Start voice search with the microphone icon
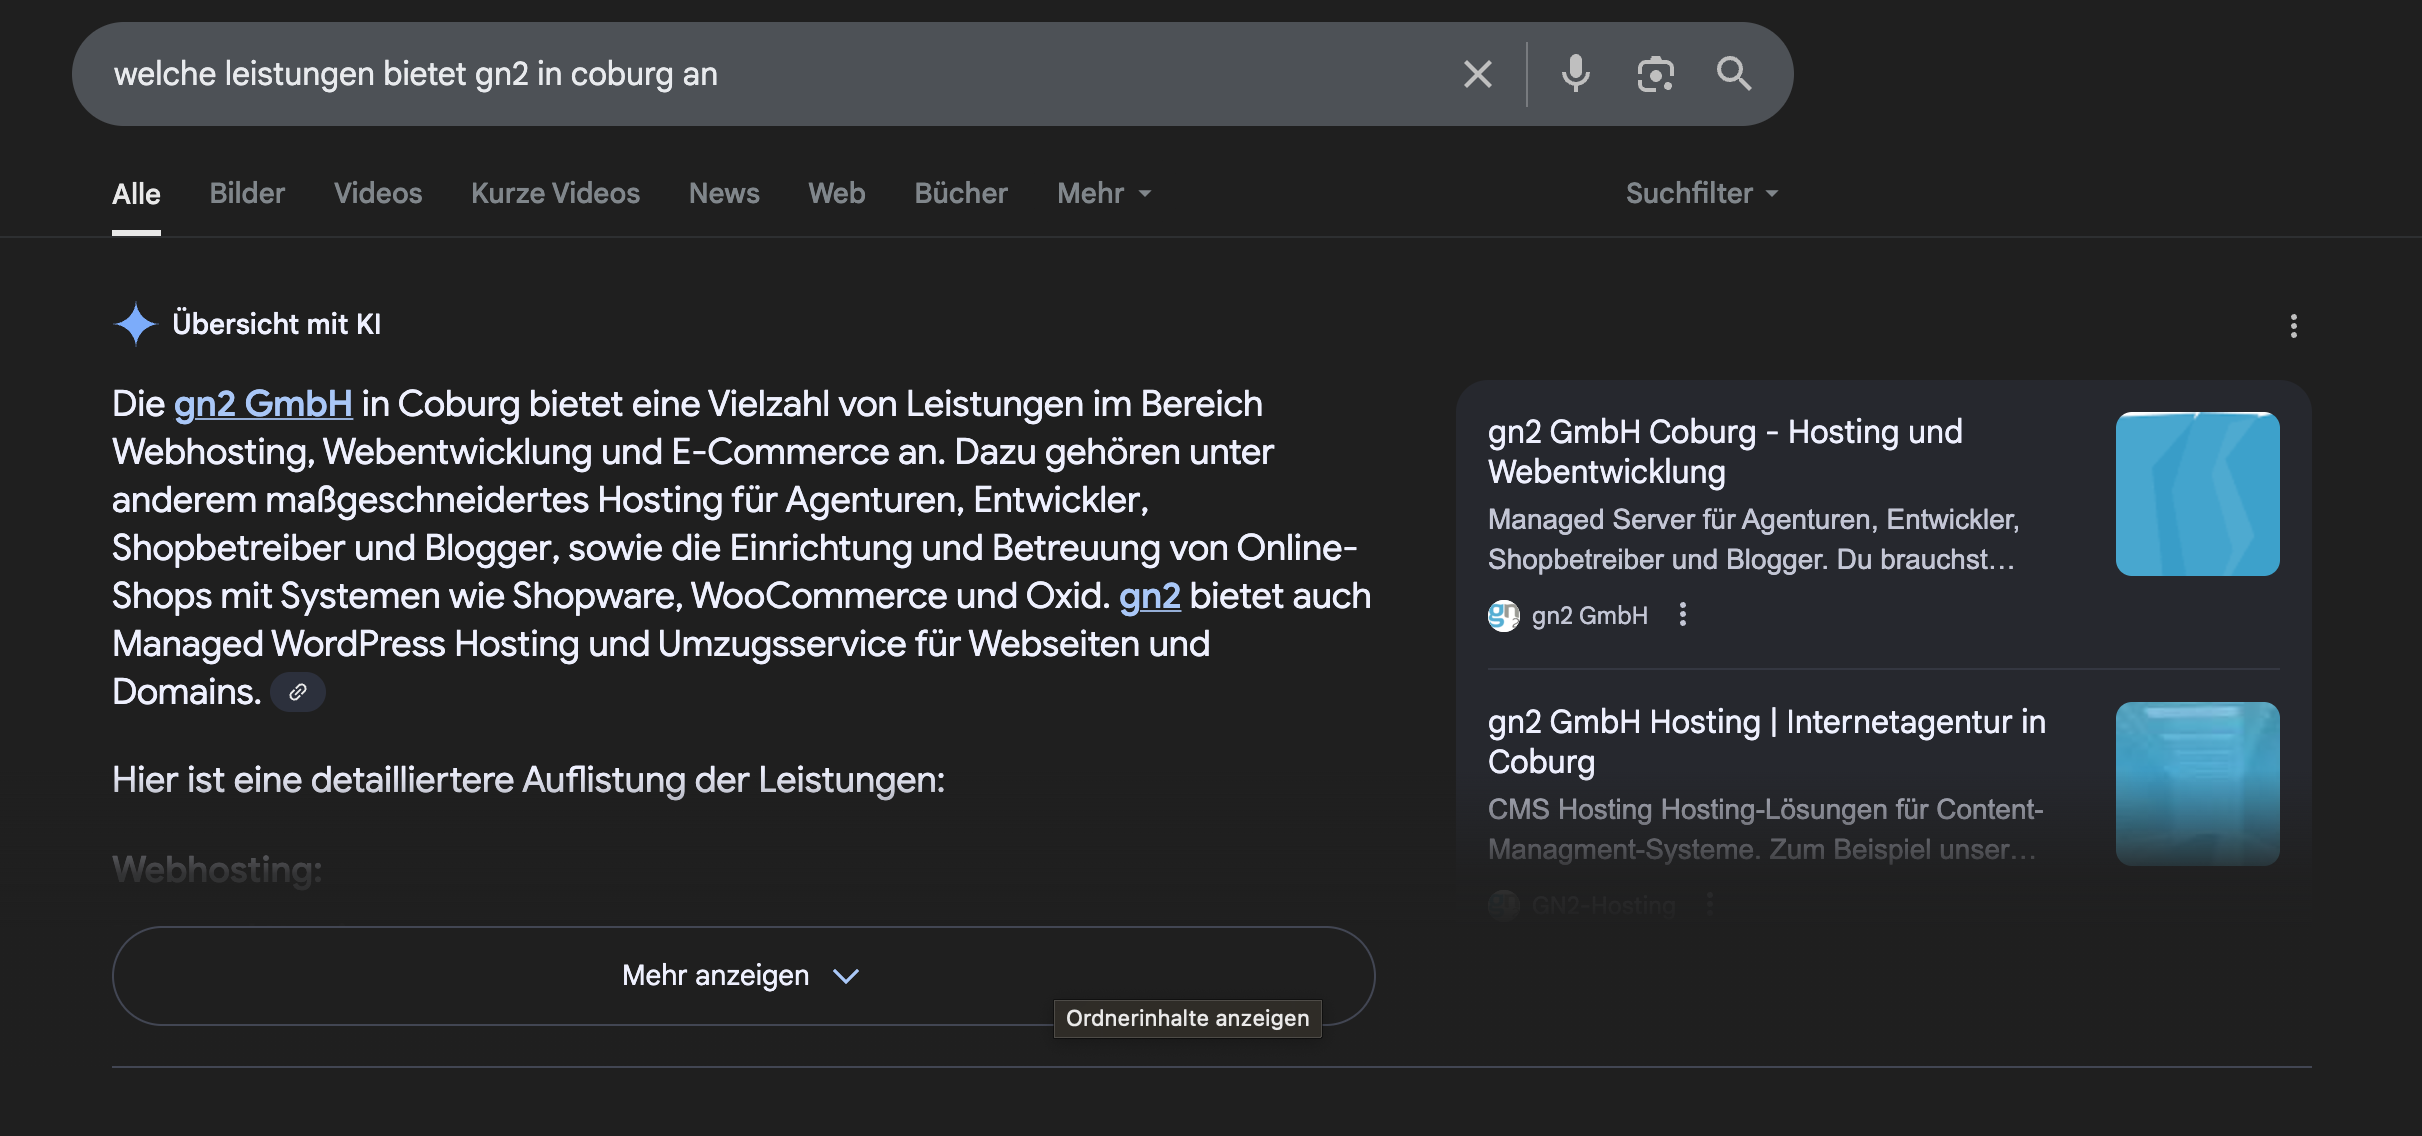 tap(1576, 74)
